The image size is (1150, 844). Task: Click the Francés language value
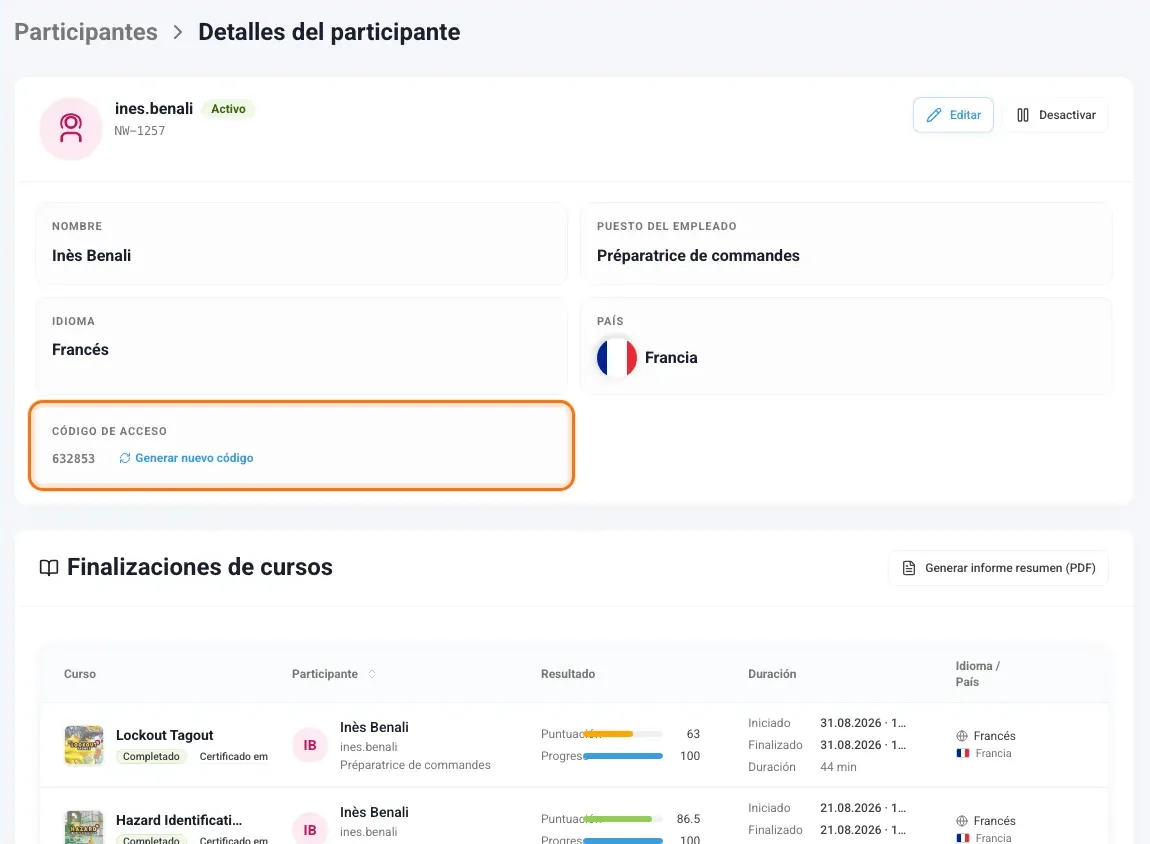(80, 350)
